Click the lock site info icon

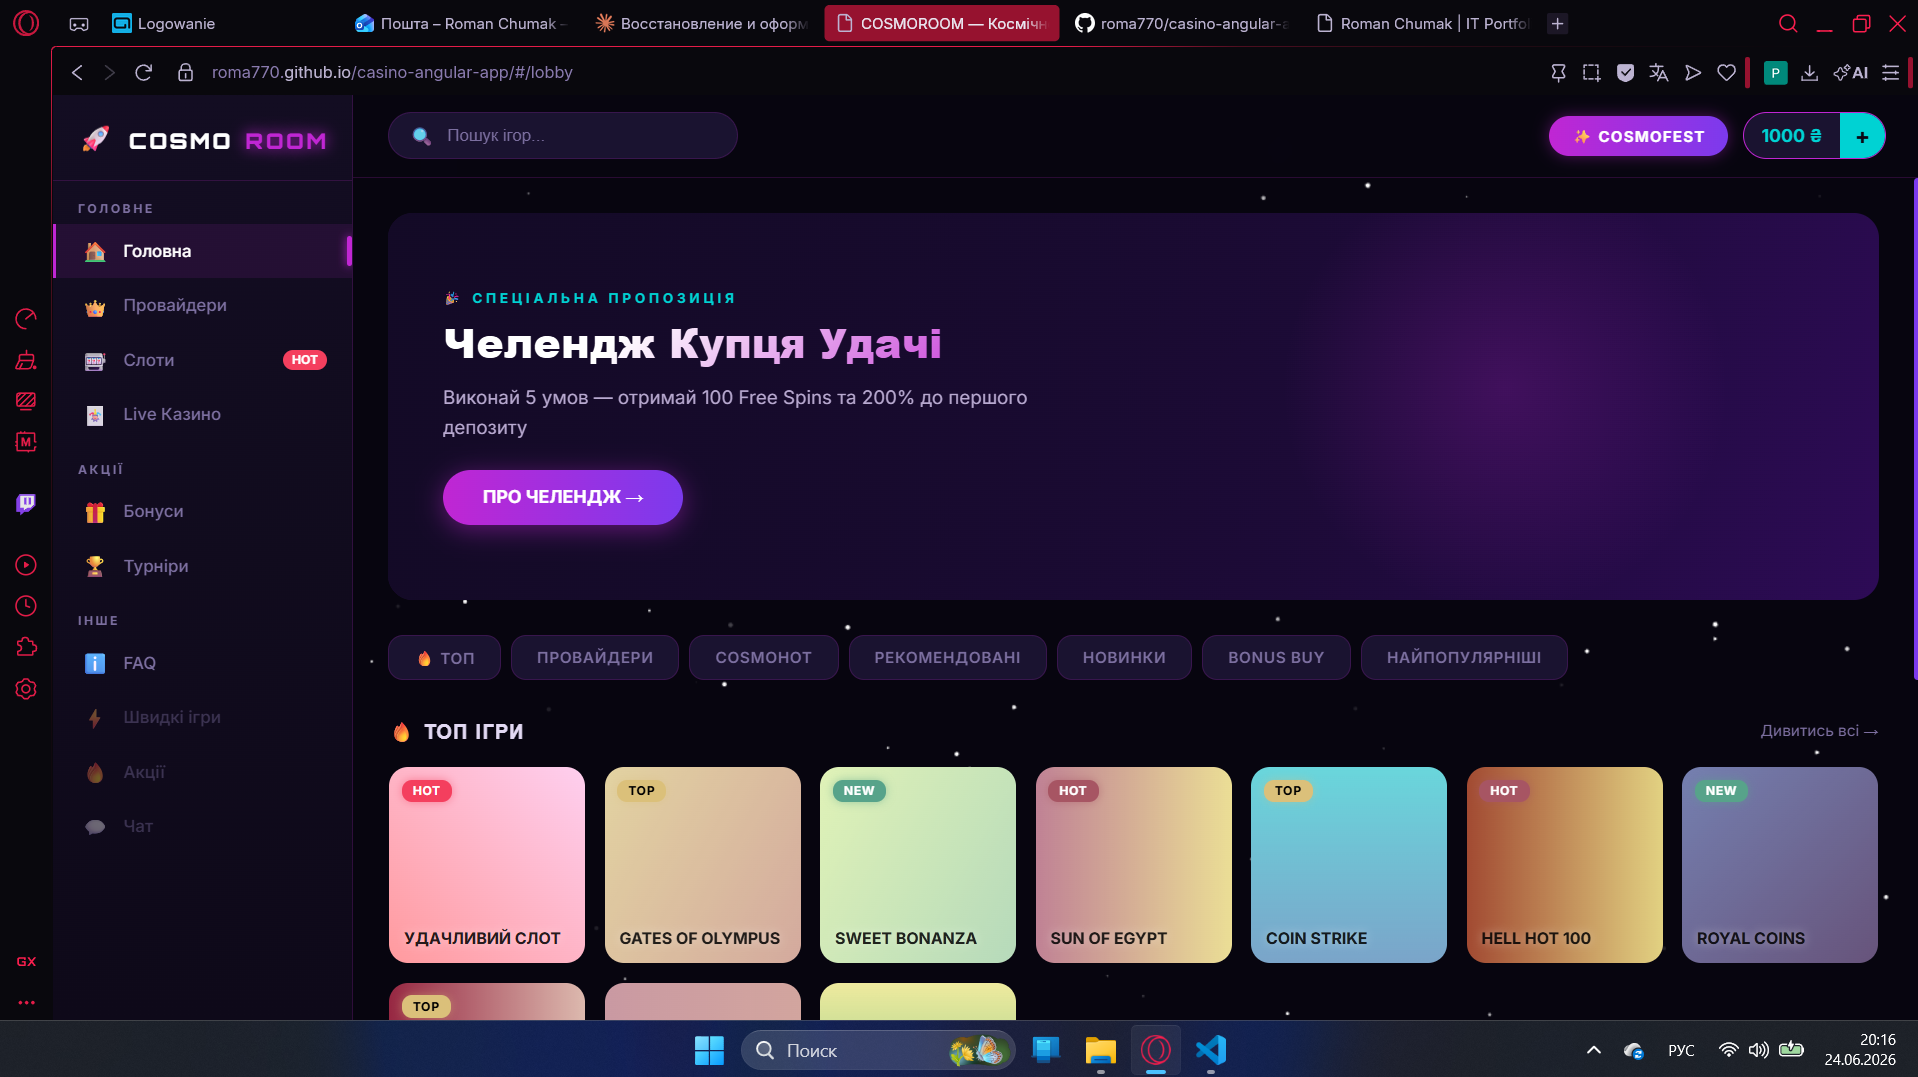[x=185, y=72]
